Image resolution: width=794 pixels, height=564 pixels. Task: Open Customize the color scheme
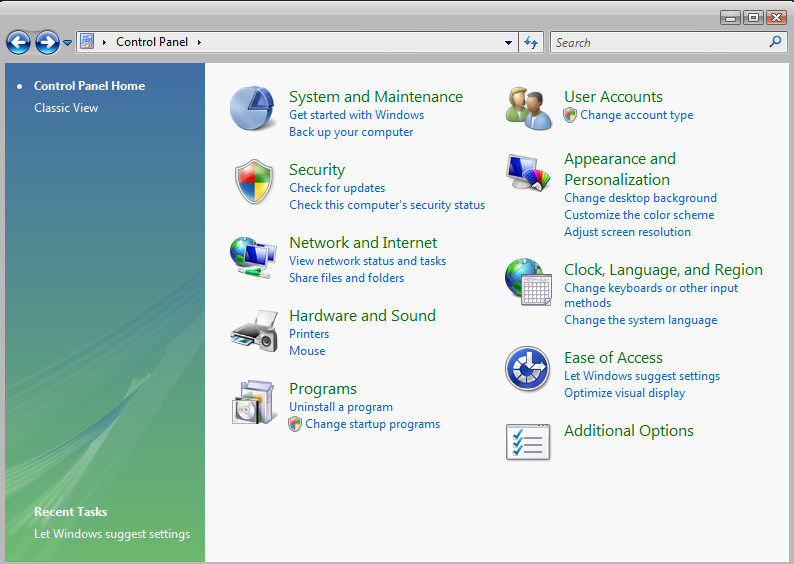pos(639,215)
